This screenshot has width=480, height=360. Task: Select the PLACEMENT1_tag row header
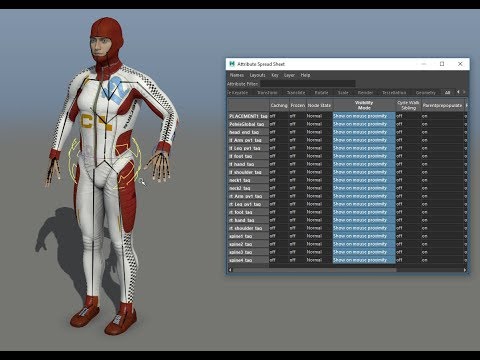pos(248,116)
